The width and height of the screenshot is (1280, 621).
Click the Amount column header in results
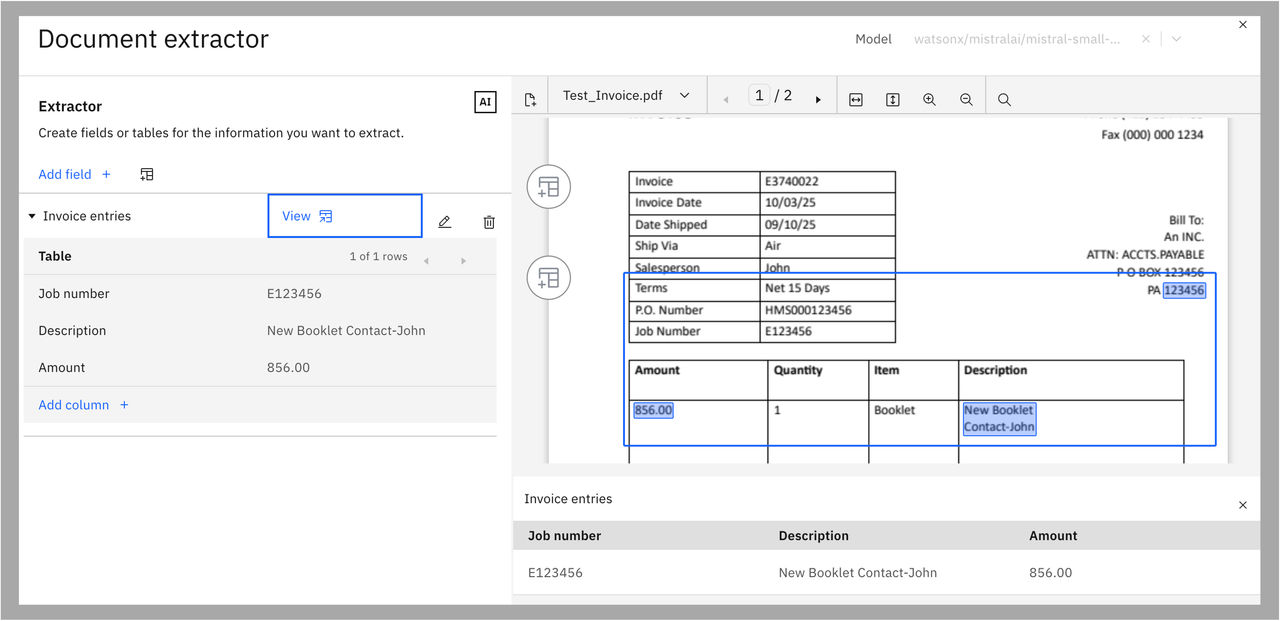pos(1053,536)
